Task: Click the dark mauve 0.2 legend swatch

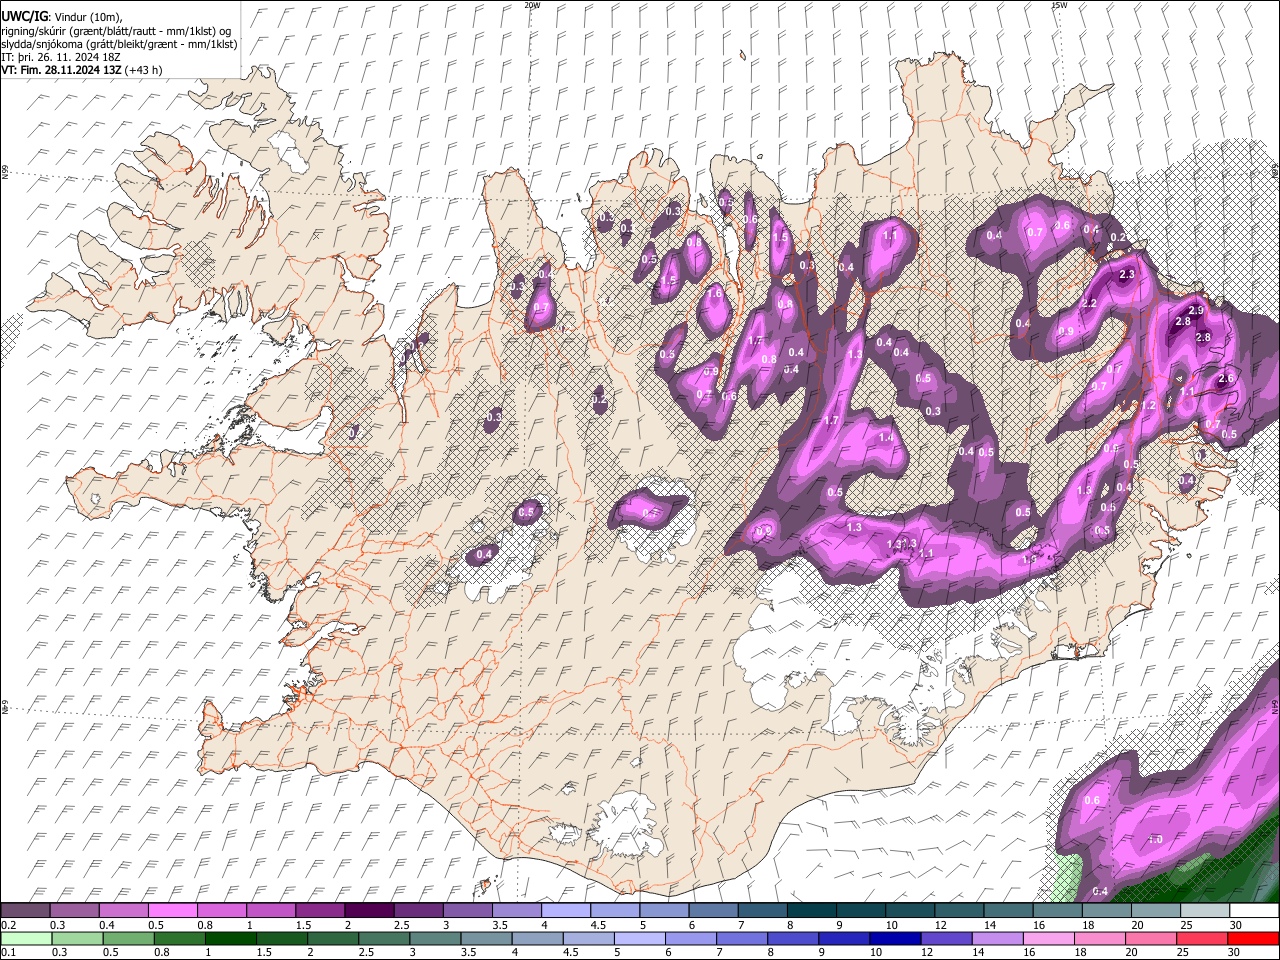Action: point(25,911)
